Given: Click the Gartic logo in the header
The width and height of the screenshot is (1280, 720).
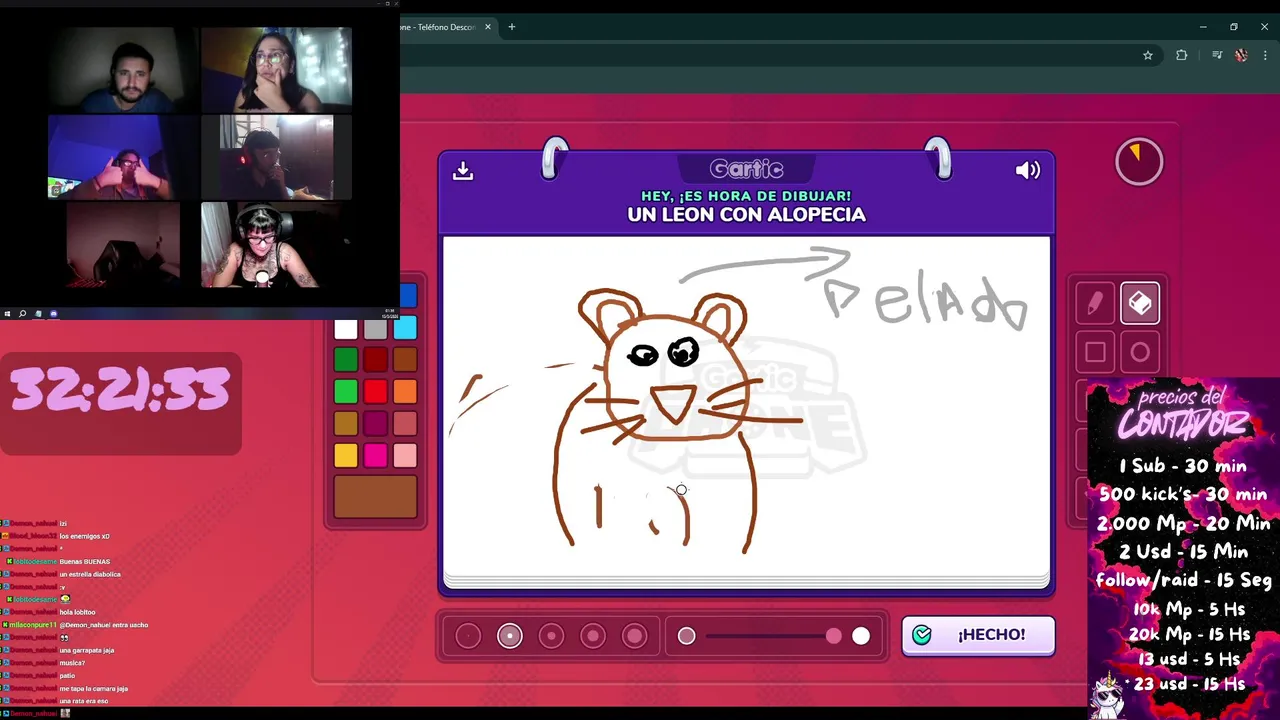Looking at the screenshot, I should (x=746, y=169).
